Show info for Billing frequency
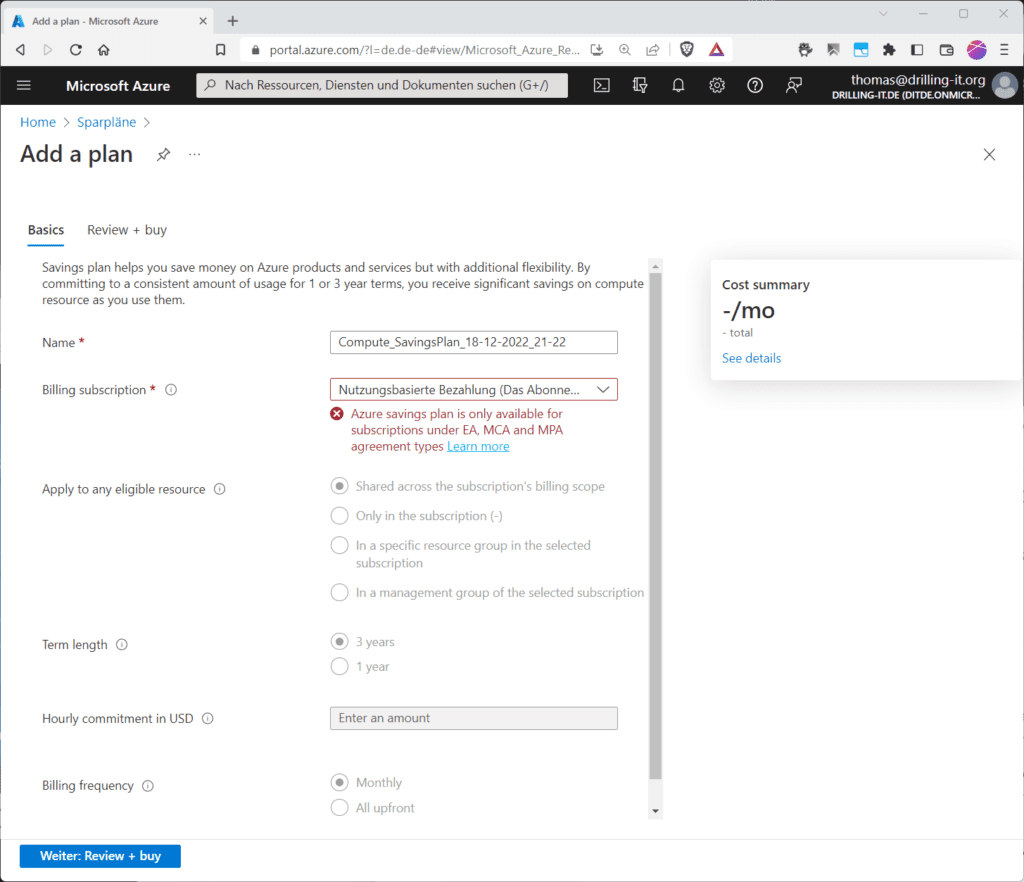This screenshot has width=1024, height=882. (148, 785)
